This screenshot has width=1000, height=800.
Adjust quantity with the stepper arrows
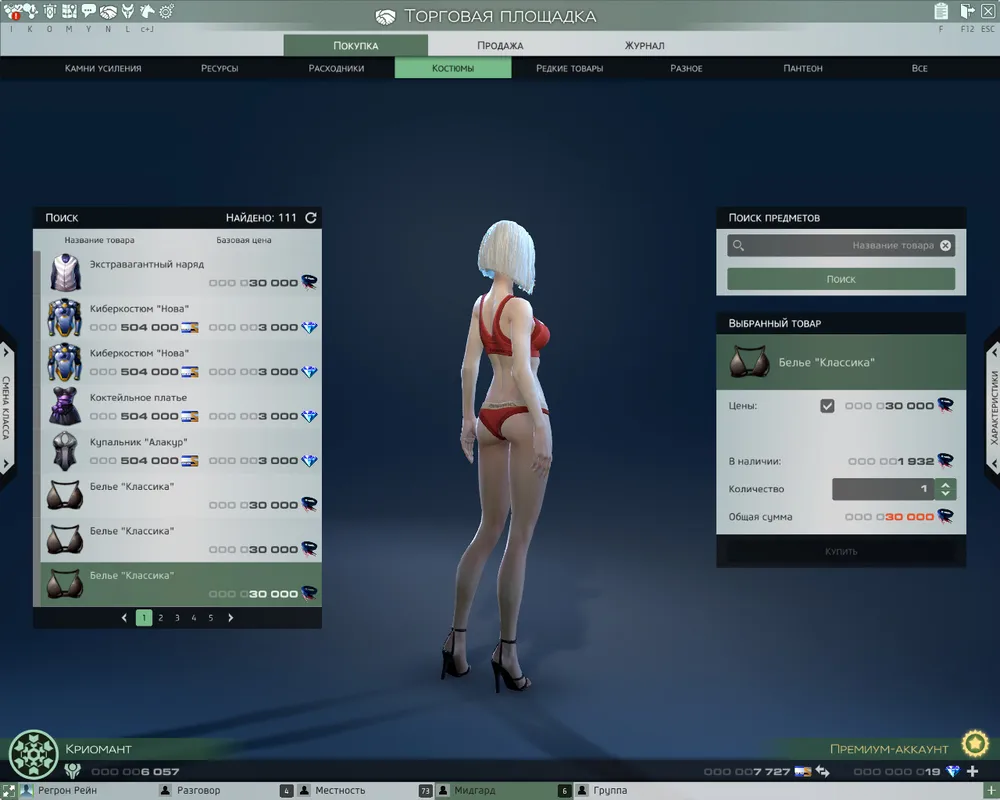945,489
